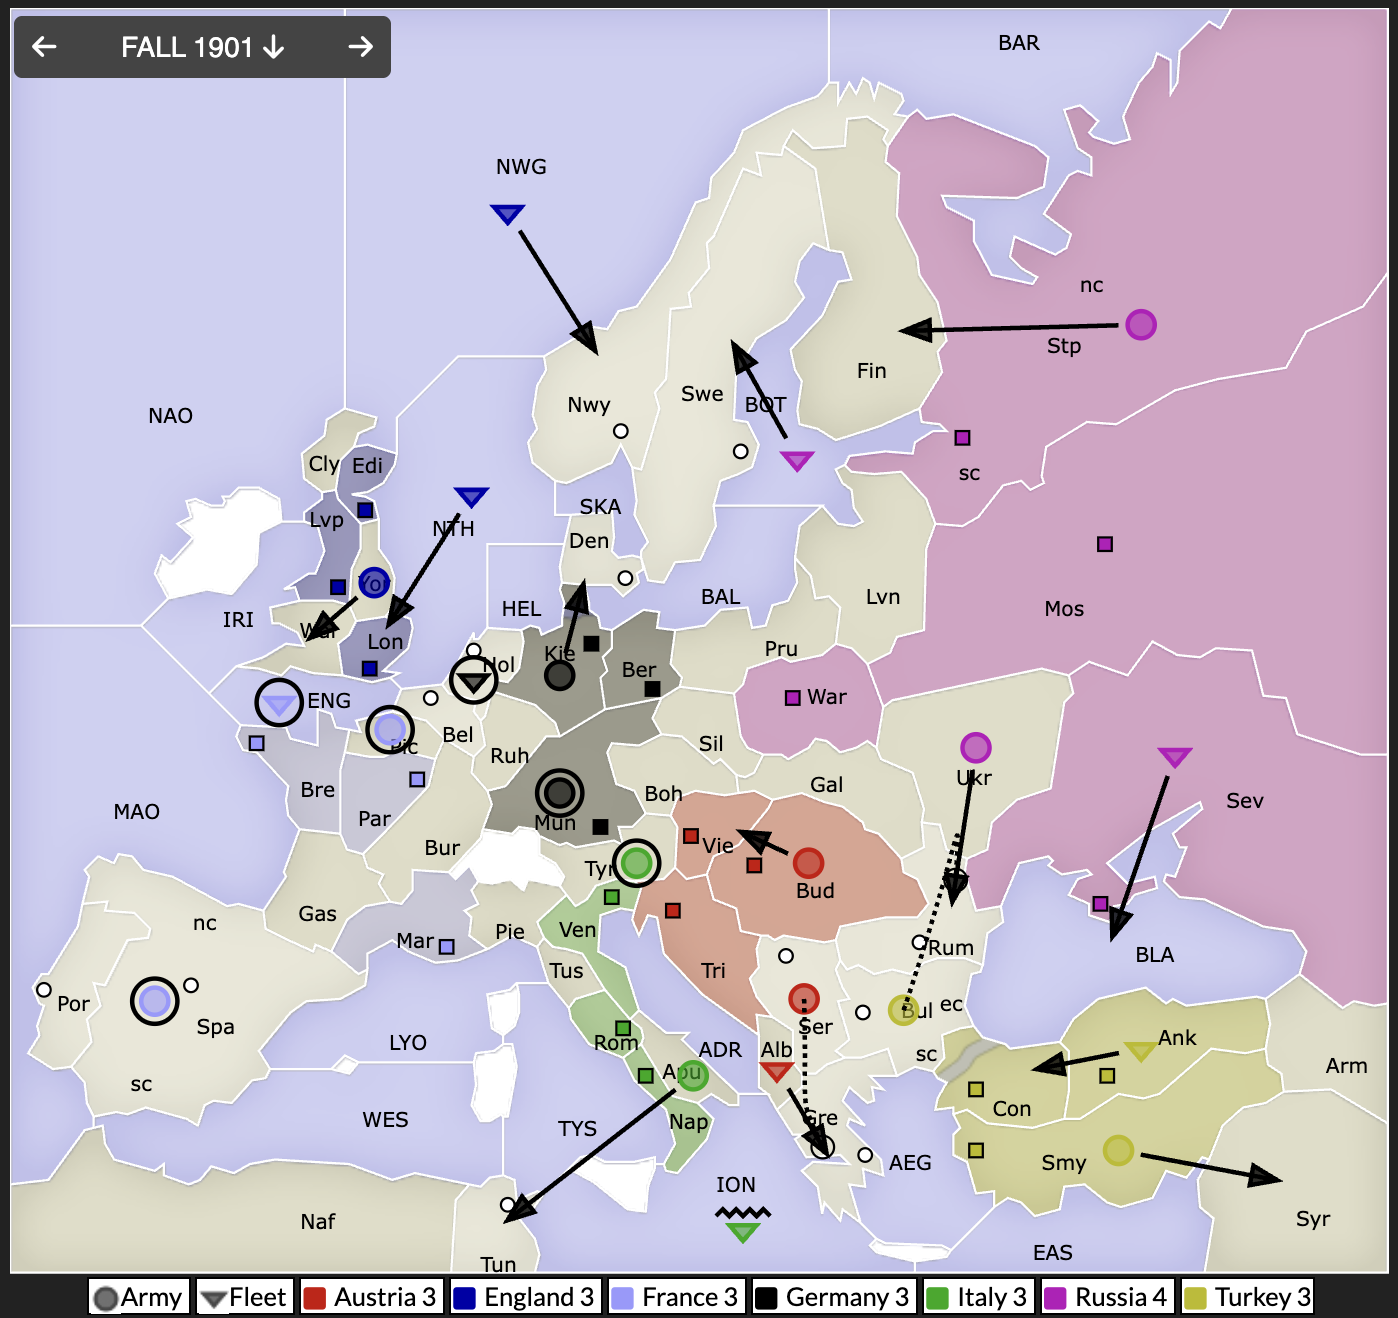
Task: Click the War territory label
Action: [x=827, y=696]
